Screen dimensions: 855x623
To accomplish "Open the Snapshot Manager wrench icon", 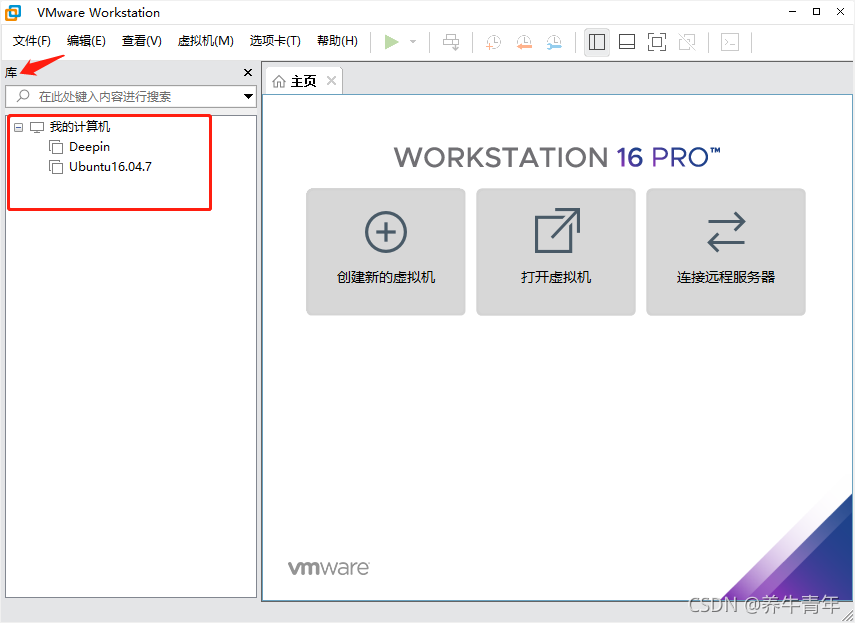I will 554,42.
